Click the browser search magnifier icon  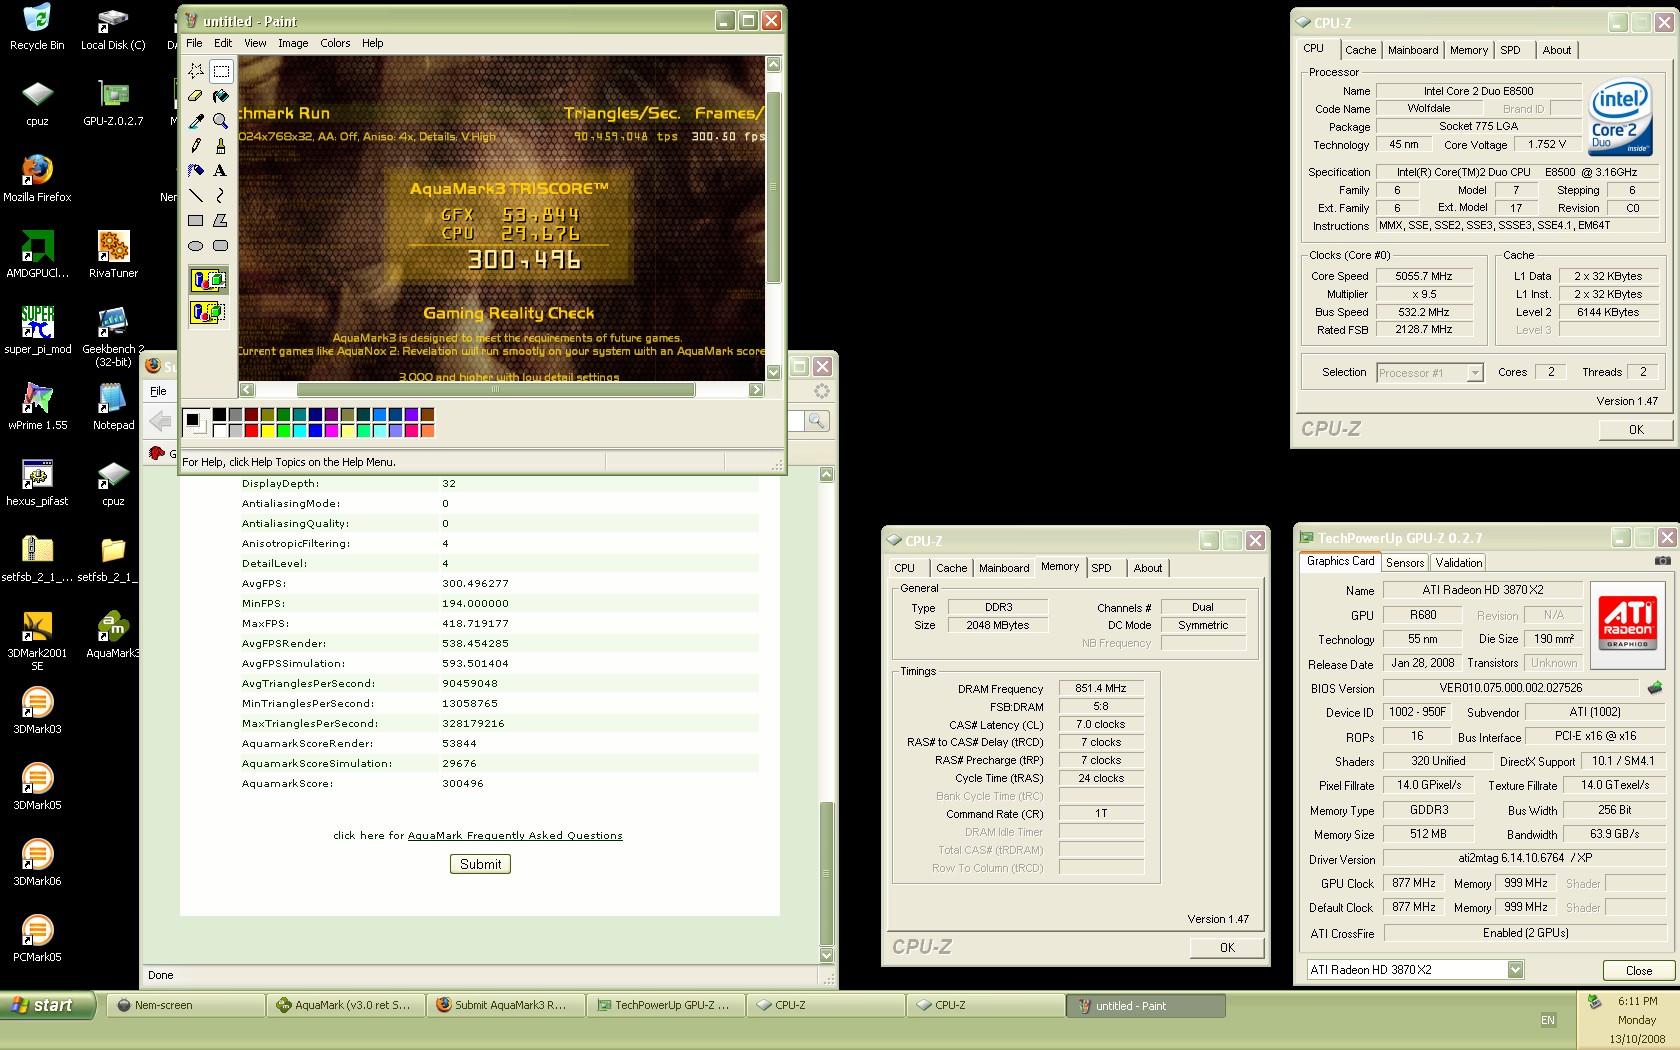tap(817, 421)
